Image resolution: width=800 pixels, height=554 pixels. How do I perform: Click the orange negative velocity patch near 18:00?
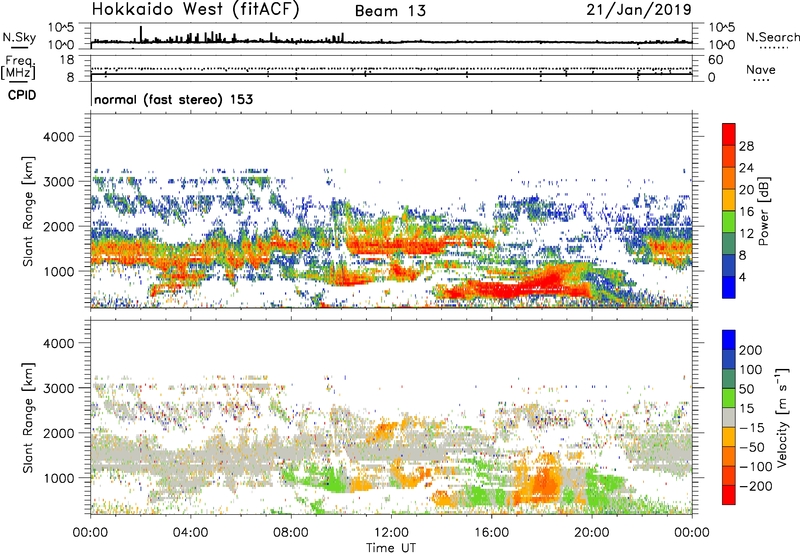pyautogui.click(x=543, y=480)
